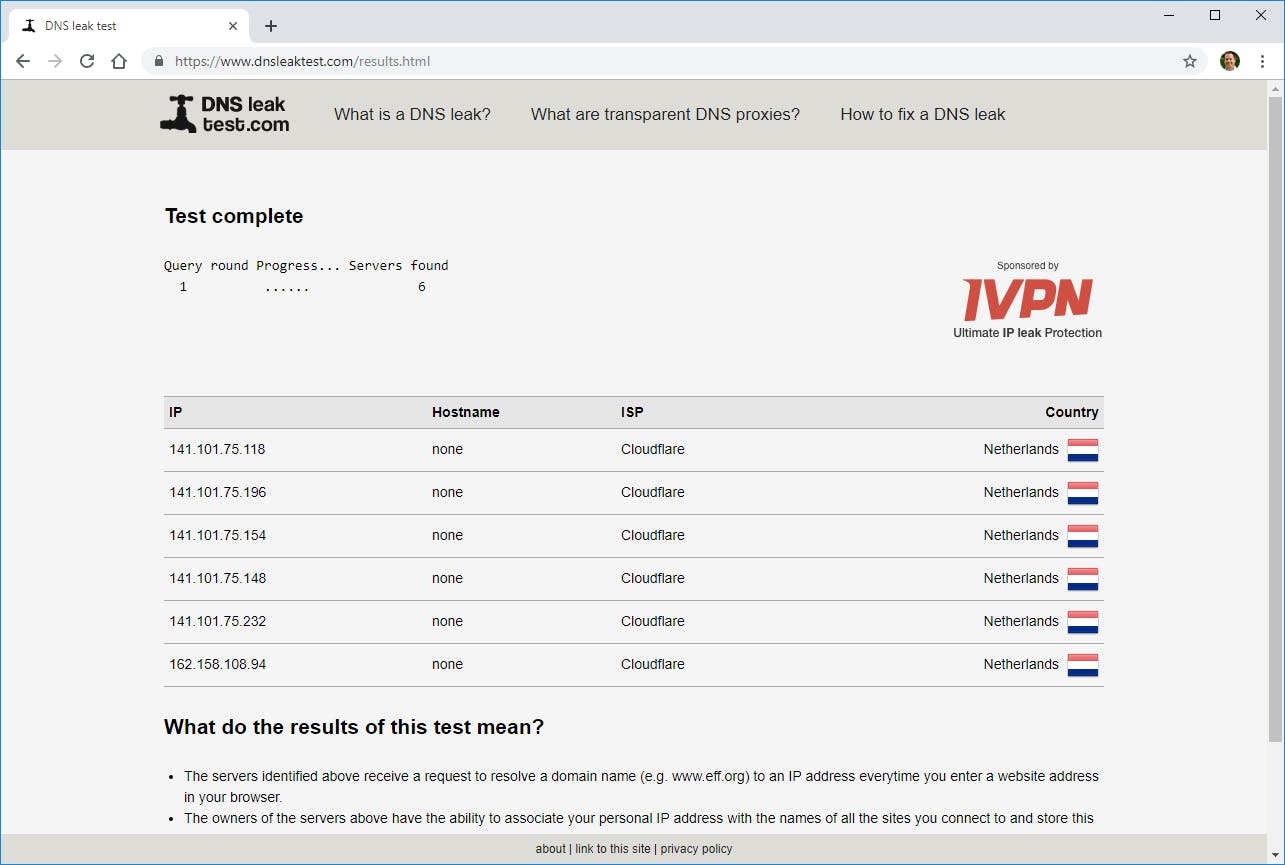
Task: Bookmark this page with the star
Action: (x=1190, y=61)
